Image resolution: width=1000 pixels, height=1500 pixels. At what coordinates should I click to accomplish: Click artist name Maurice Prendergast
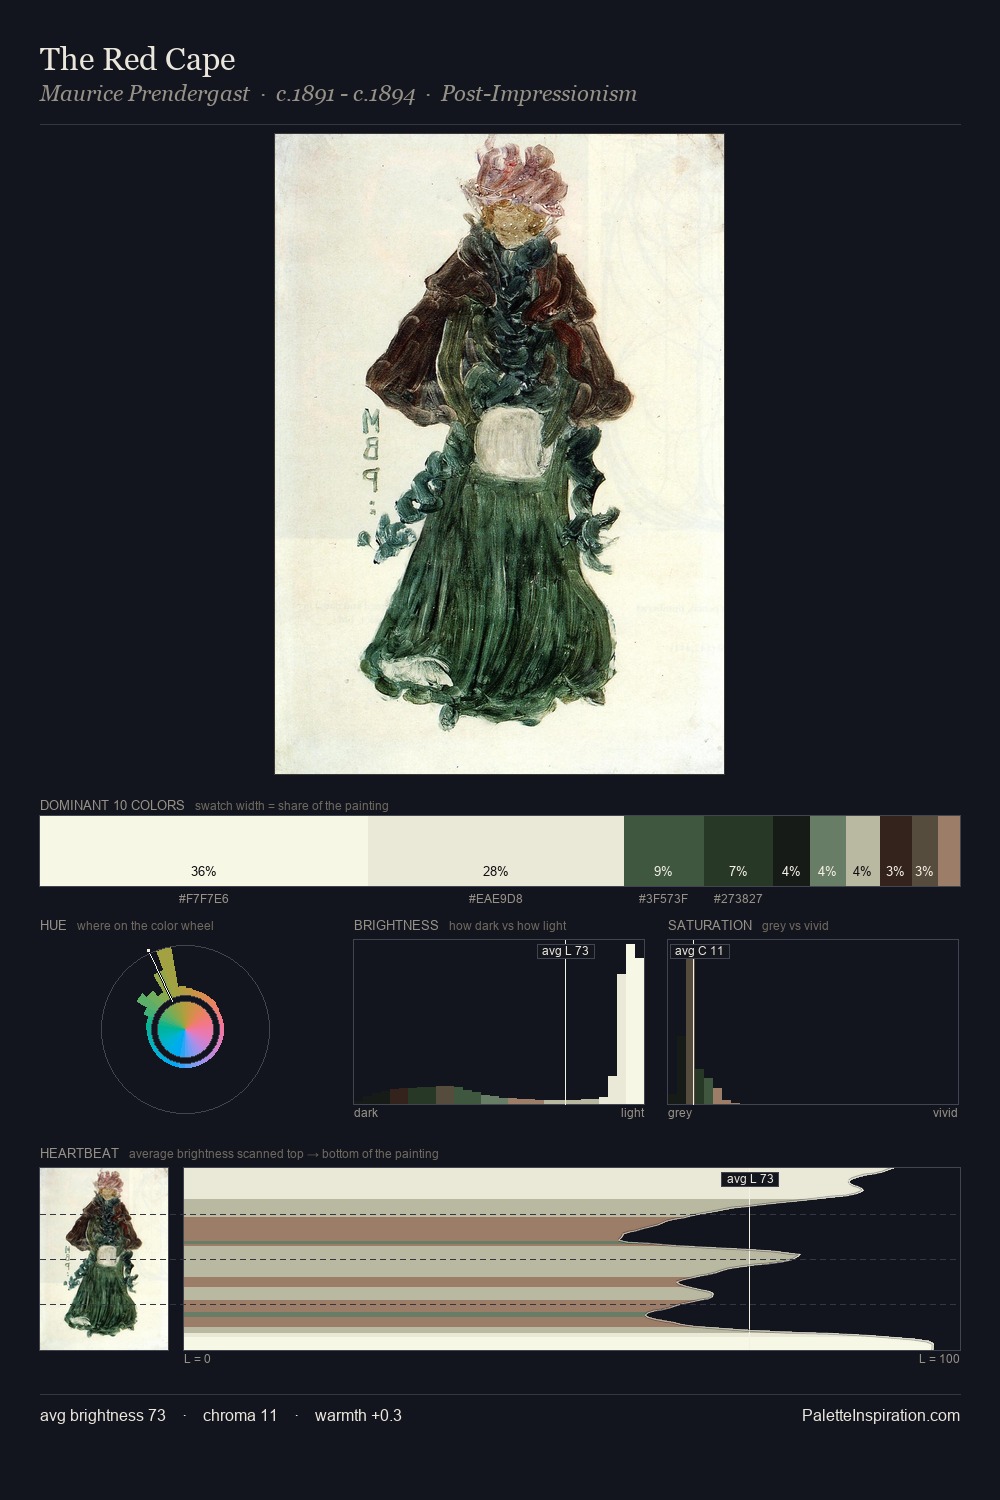pos(145,94)
